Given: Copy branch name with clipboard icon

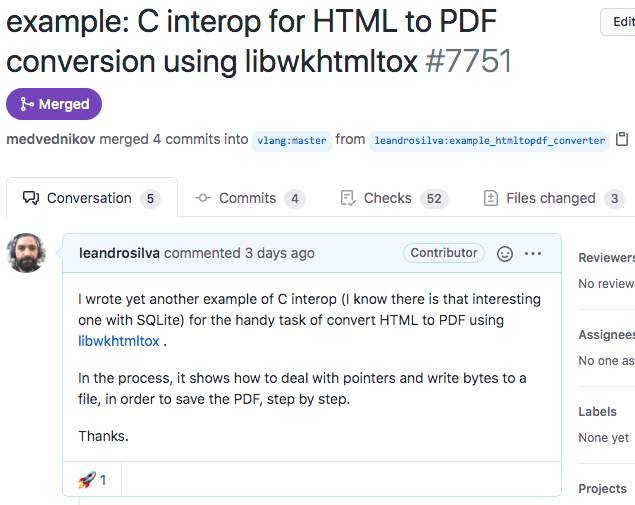Looking at the screenshot, I should pos(622,140).
